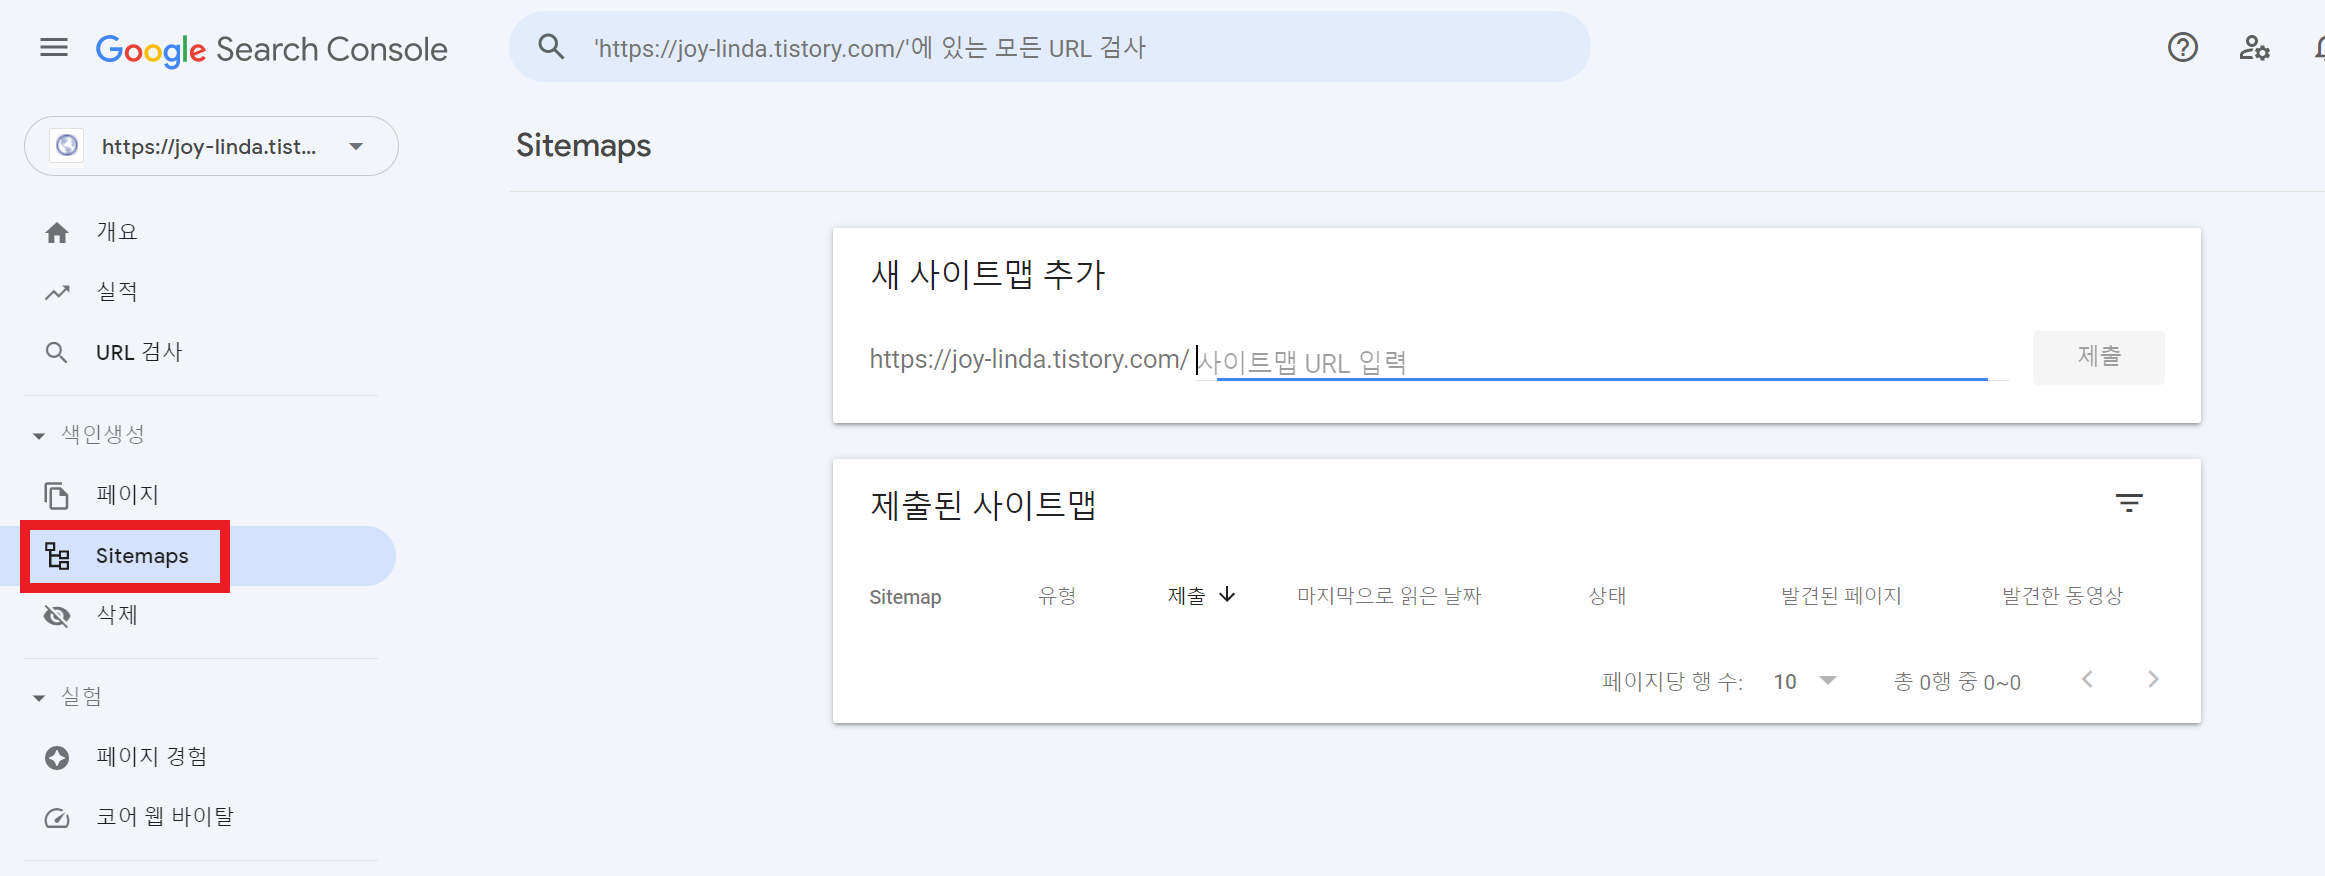Focus the top URL inspection search field

(1050, 47)
